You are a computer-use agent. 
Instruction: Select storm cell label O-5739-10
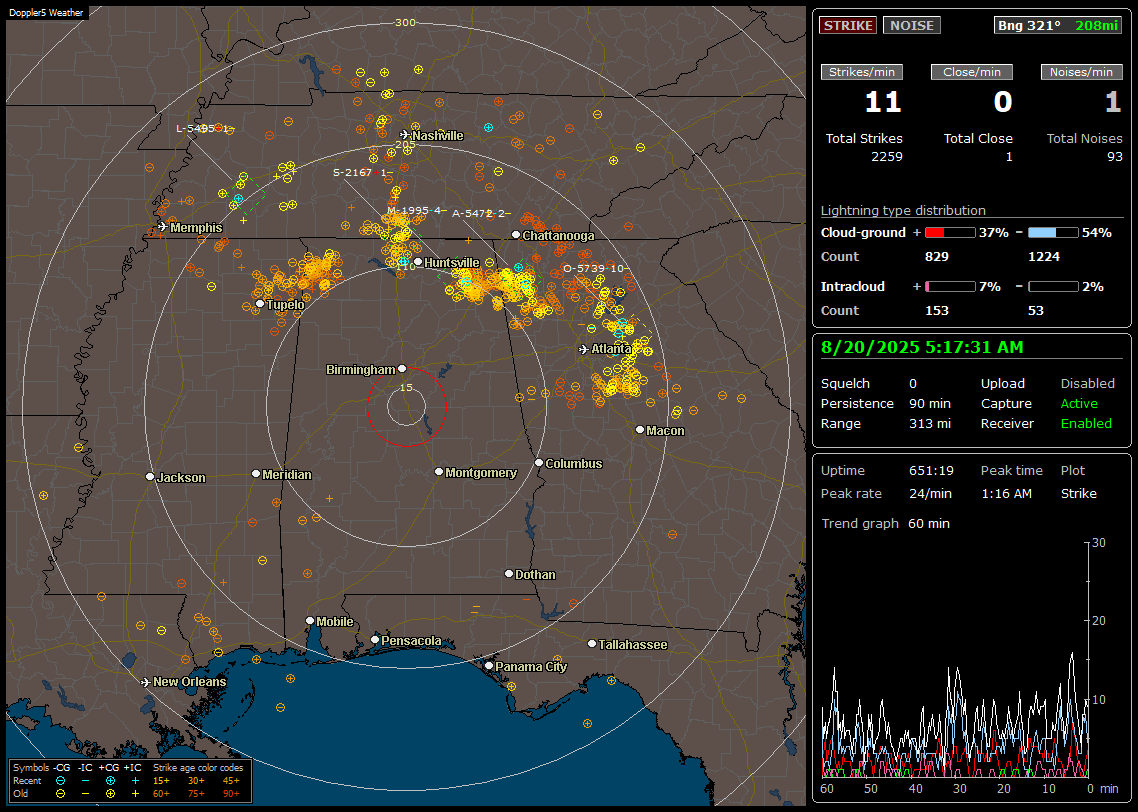click(594, 268)
